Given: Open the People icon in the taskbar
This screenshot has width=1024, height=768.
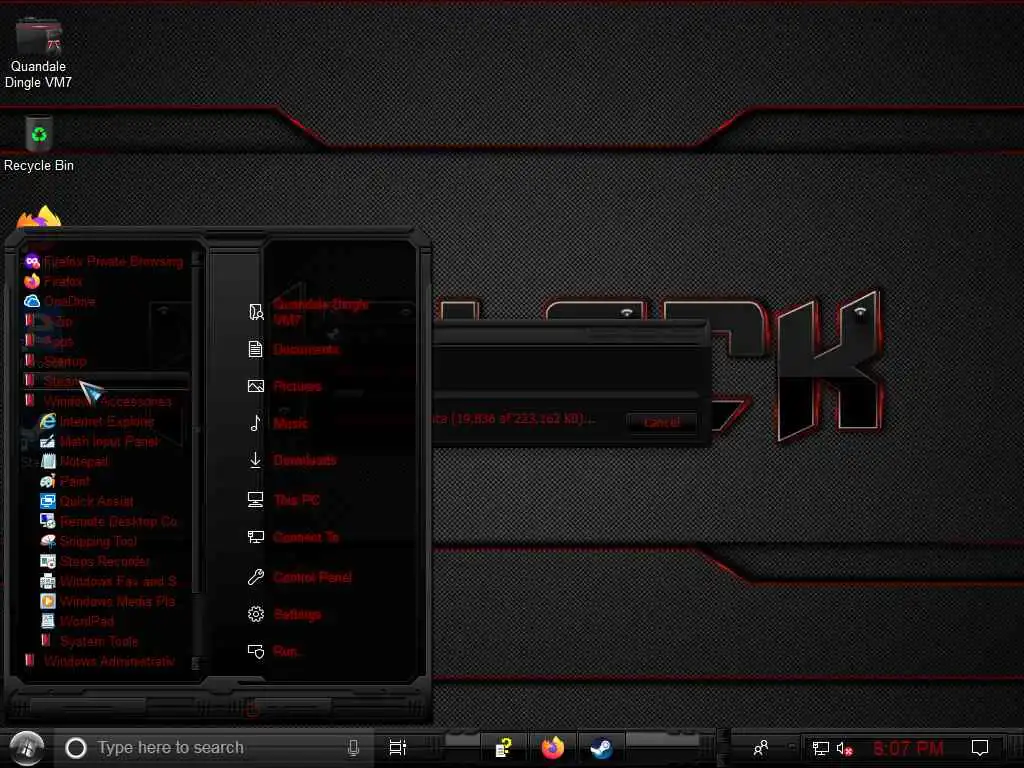Looking at the screenshot, I should coord(761,748).
